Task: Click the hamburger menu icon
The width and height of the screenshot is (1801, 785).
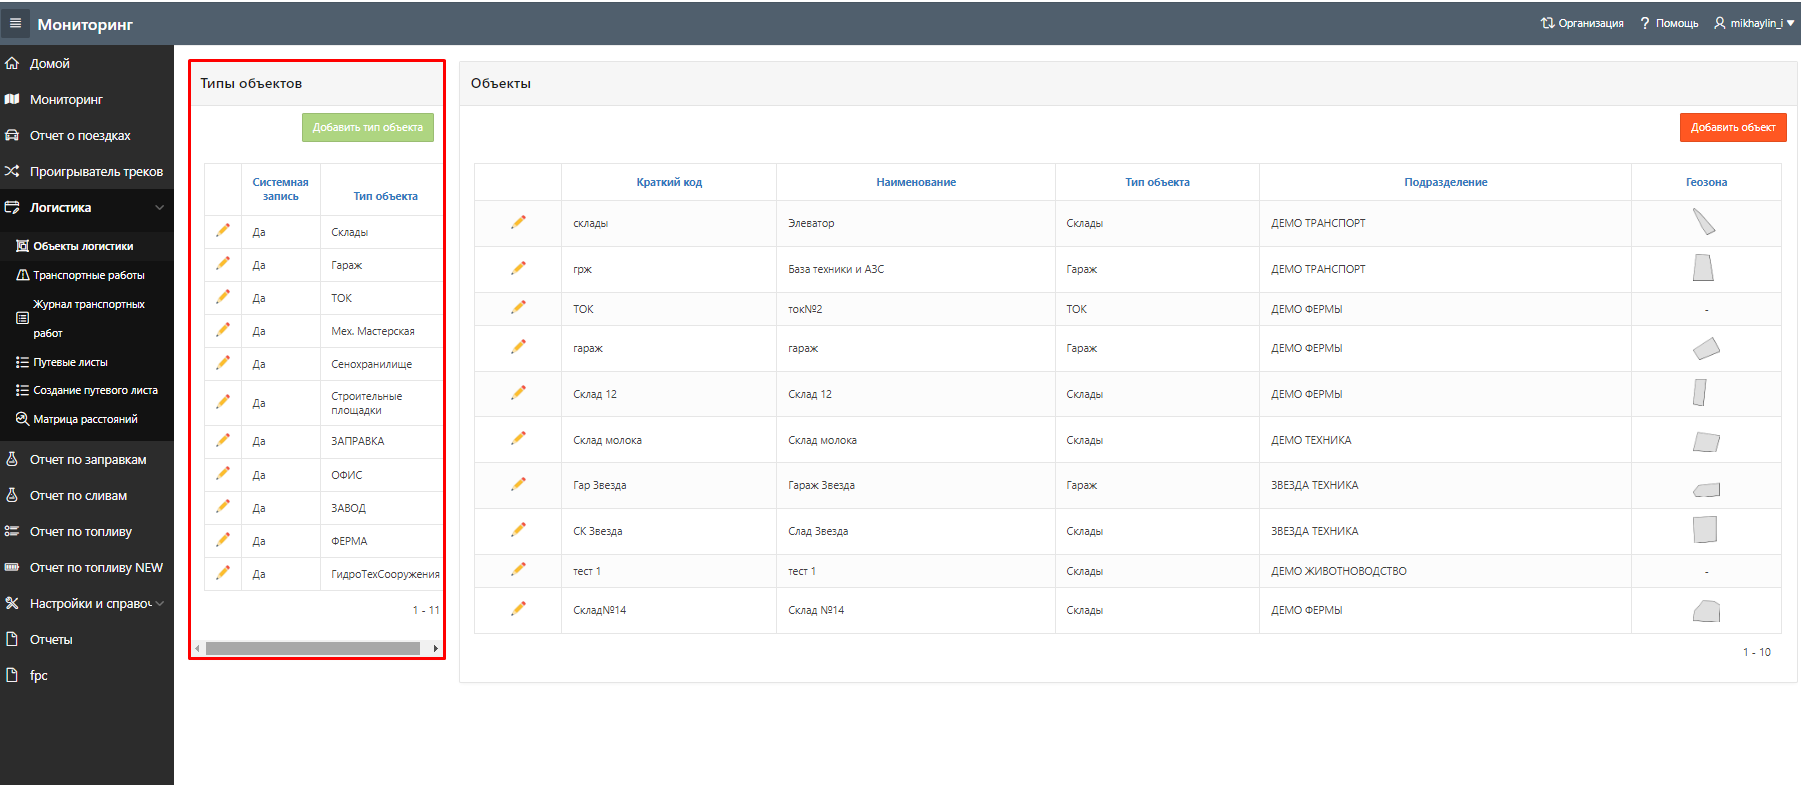Action: click(x=15, y=23)
